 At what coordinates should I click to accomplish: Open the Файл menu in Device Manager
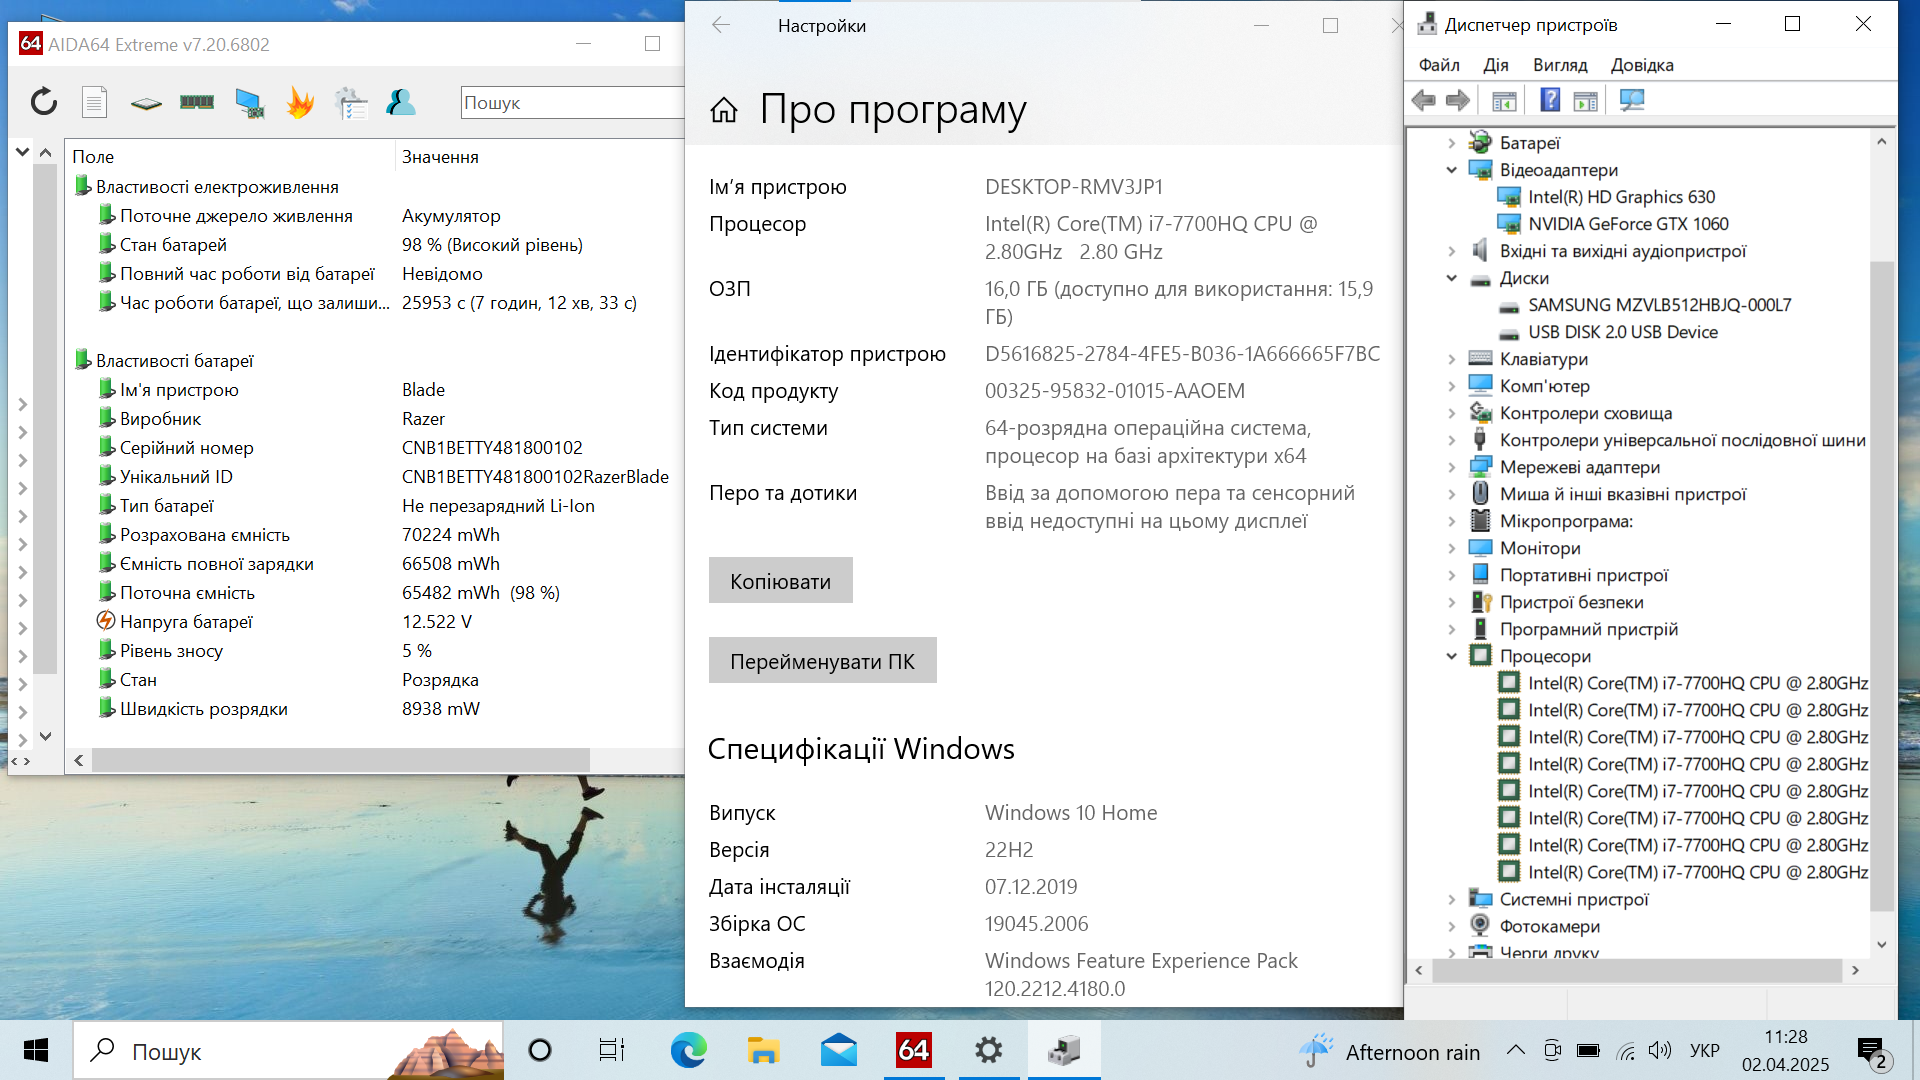[1439, 65]
